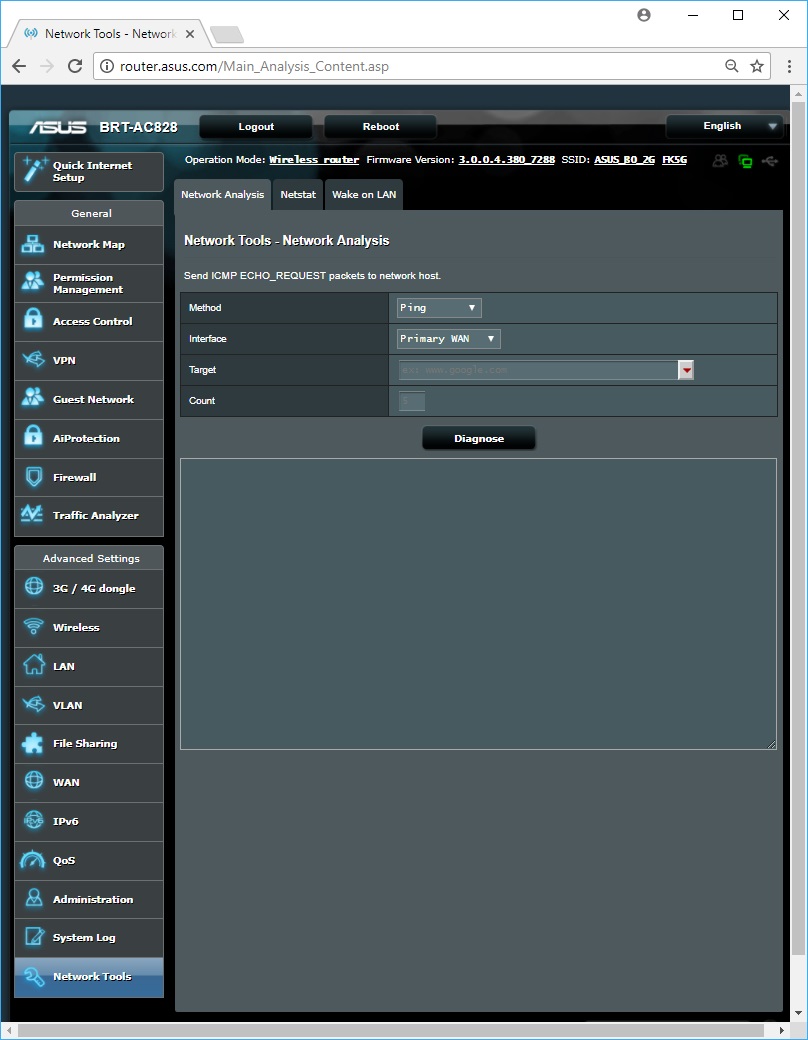Expand the Method Ping dropdown
The width and height of the screenshot is (808, 1040).
(x=439, y=308)
